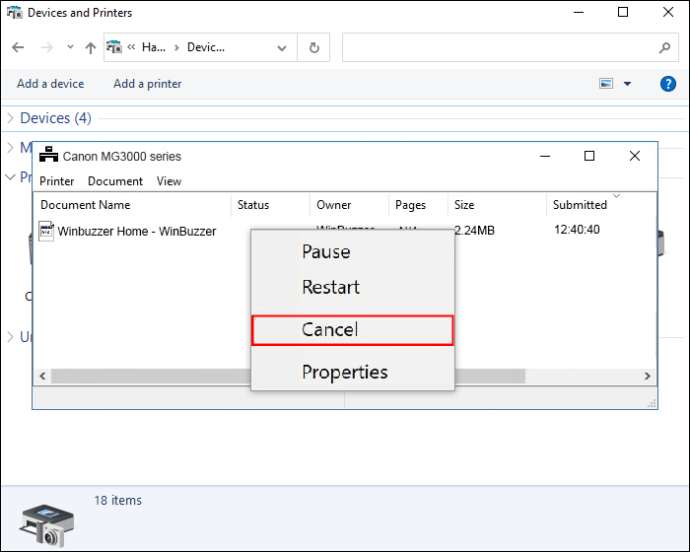Open Properties from the context menu
Image resolution: width=690 pixels, height=552 pixels.
(352, 372)
